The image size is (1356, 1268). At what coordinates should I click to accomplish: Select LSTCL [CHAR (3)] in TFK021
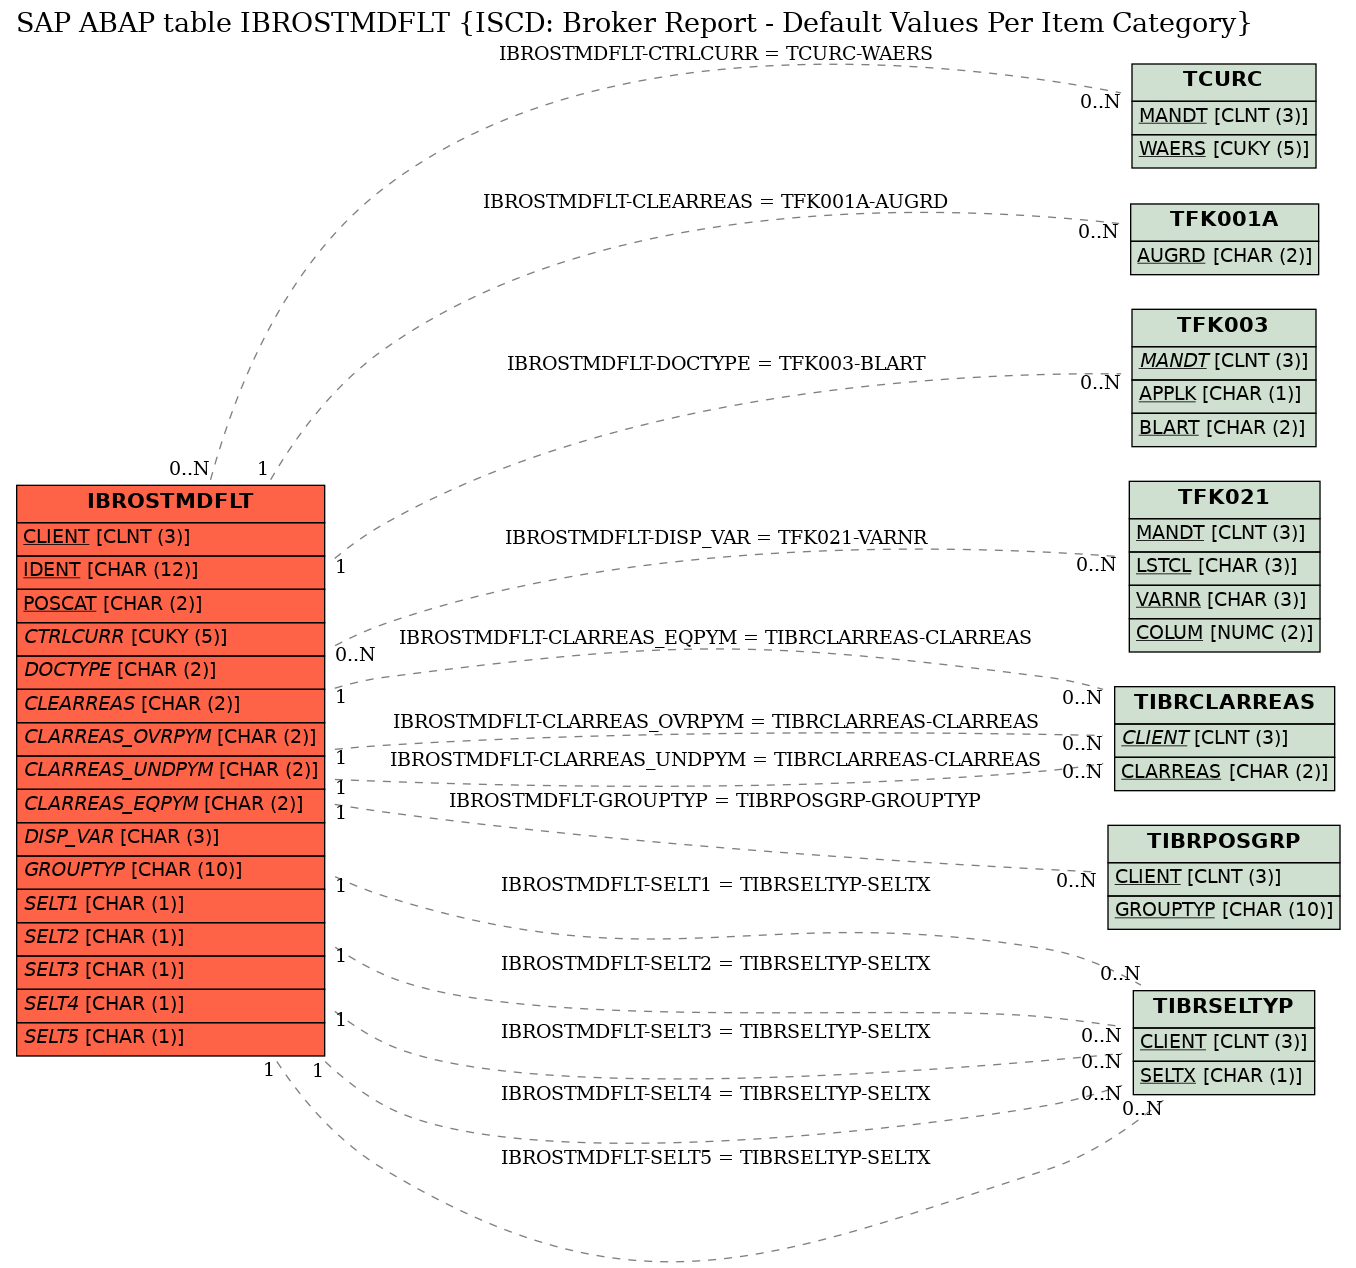(x=1224, y=567)
